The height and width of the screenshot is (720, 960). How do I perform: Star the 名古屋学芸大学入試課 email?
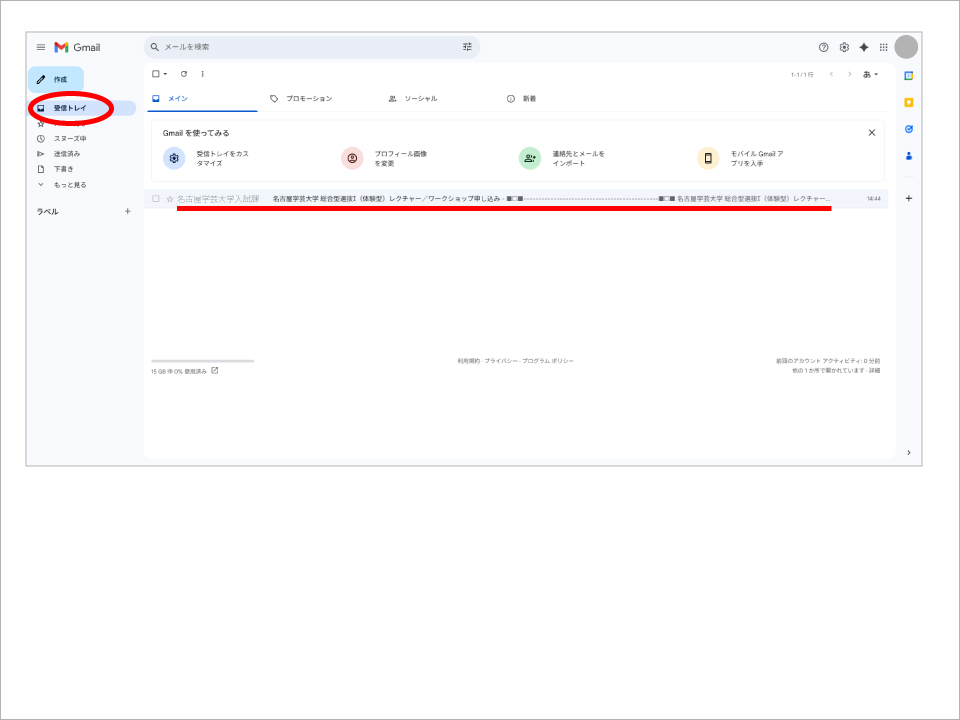(169, 199)
